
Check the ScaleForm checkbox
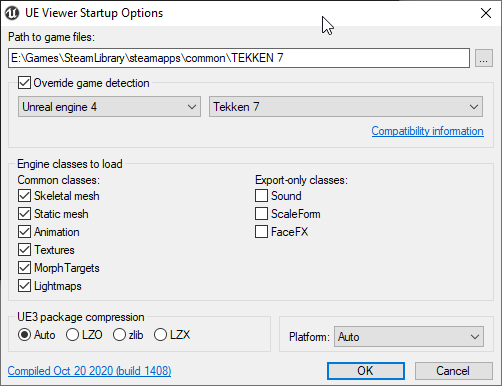click(x=261, y=214)
